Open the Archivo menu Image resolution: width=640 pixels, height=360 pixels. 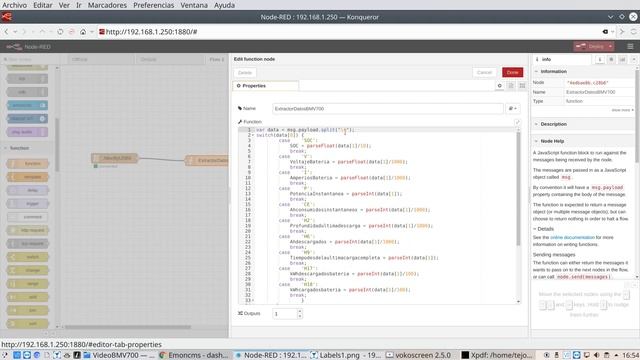coord(14,5)
